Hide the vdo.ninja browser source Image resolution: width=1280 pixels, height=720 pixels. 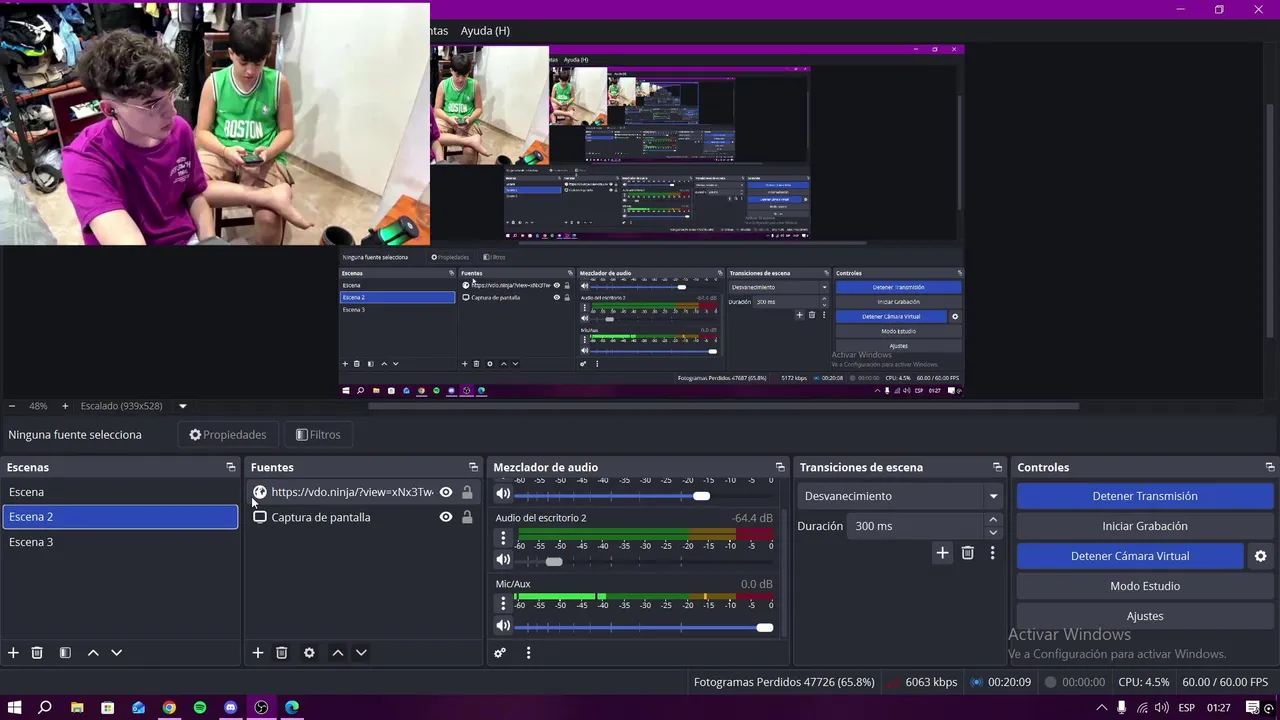click(446, 492)
